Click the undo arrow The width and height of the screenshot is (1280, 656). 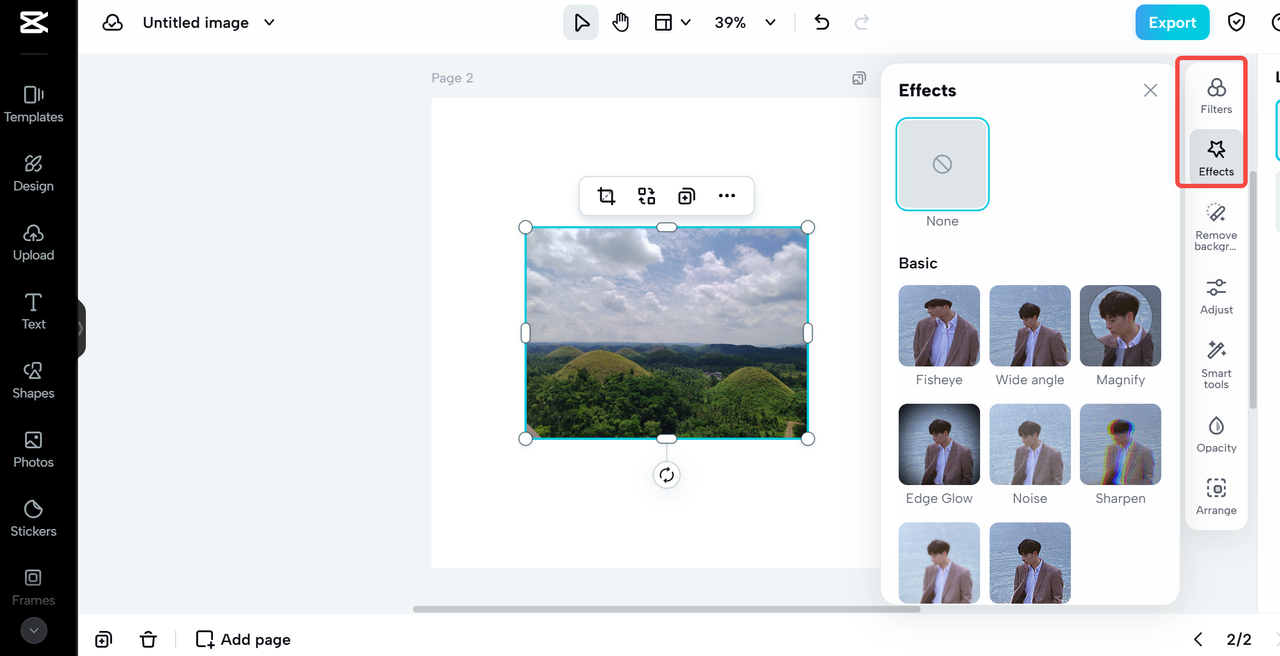tap(822, 22)
